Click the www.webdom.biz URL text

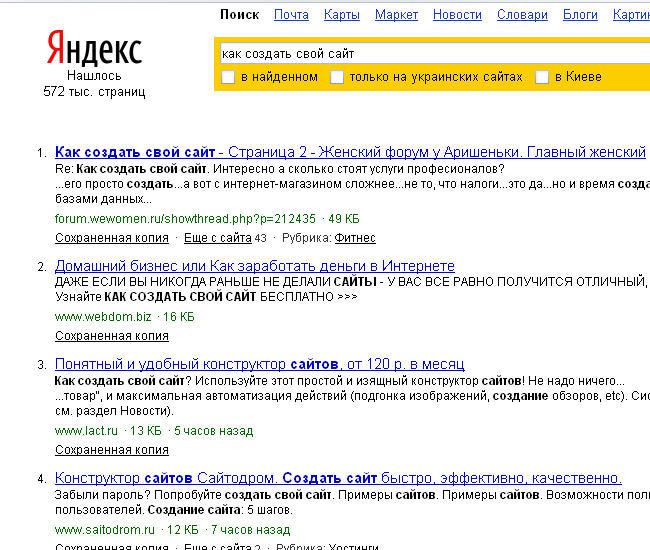tap(103, 317)
